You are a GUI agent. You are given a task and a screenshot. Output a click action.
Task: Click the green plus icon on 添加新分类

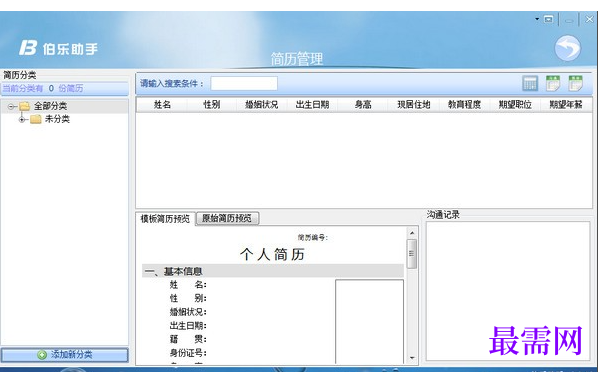(42, 355)
